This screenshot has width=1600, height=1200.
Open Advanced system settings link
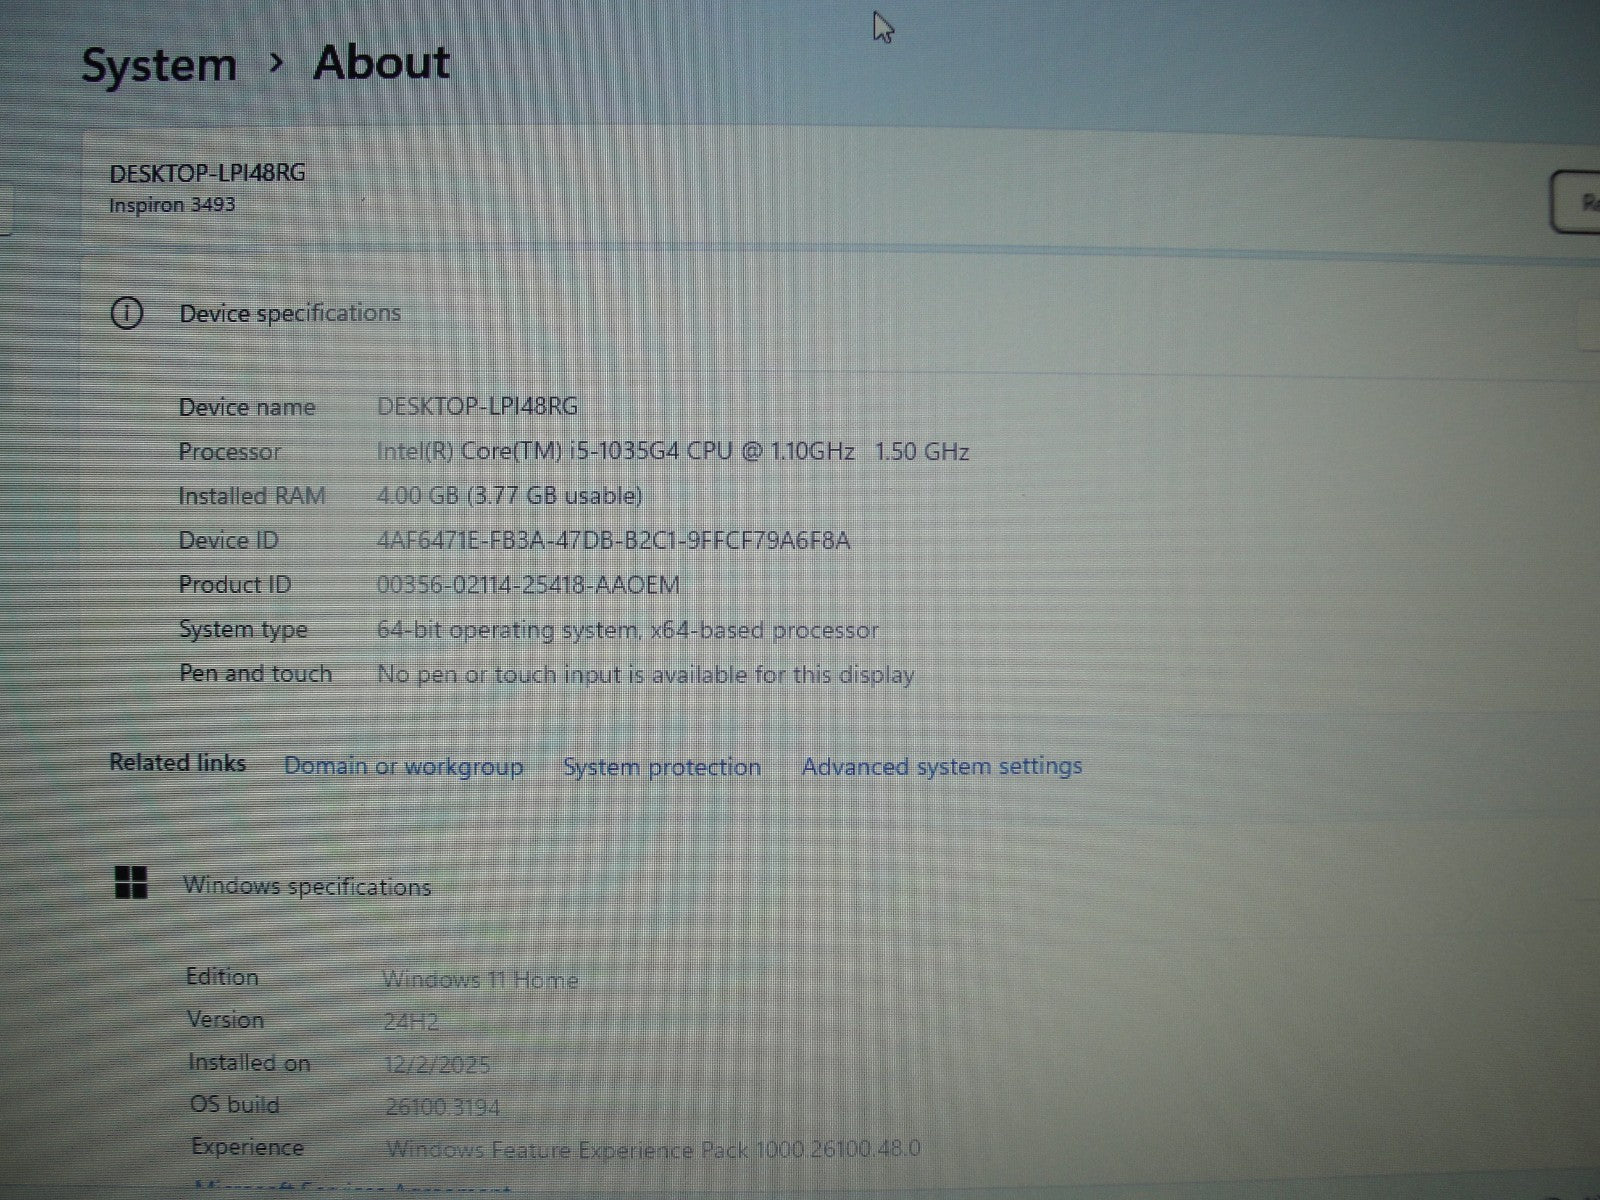click(941, 767)
